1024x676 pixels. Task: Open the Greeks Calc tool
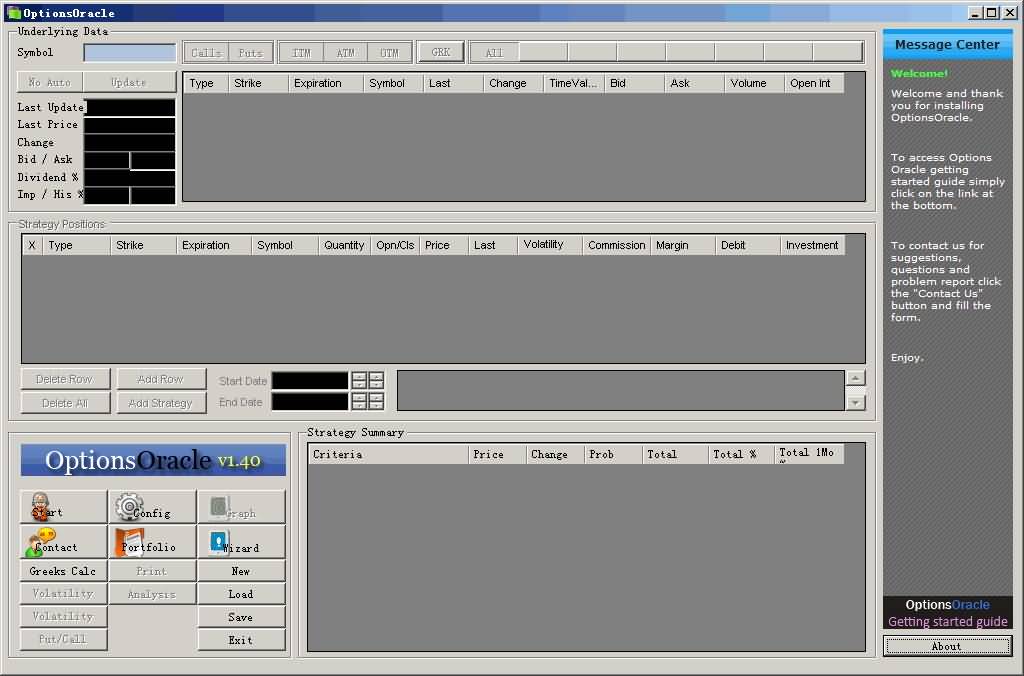(63, 571)
